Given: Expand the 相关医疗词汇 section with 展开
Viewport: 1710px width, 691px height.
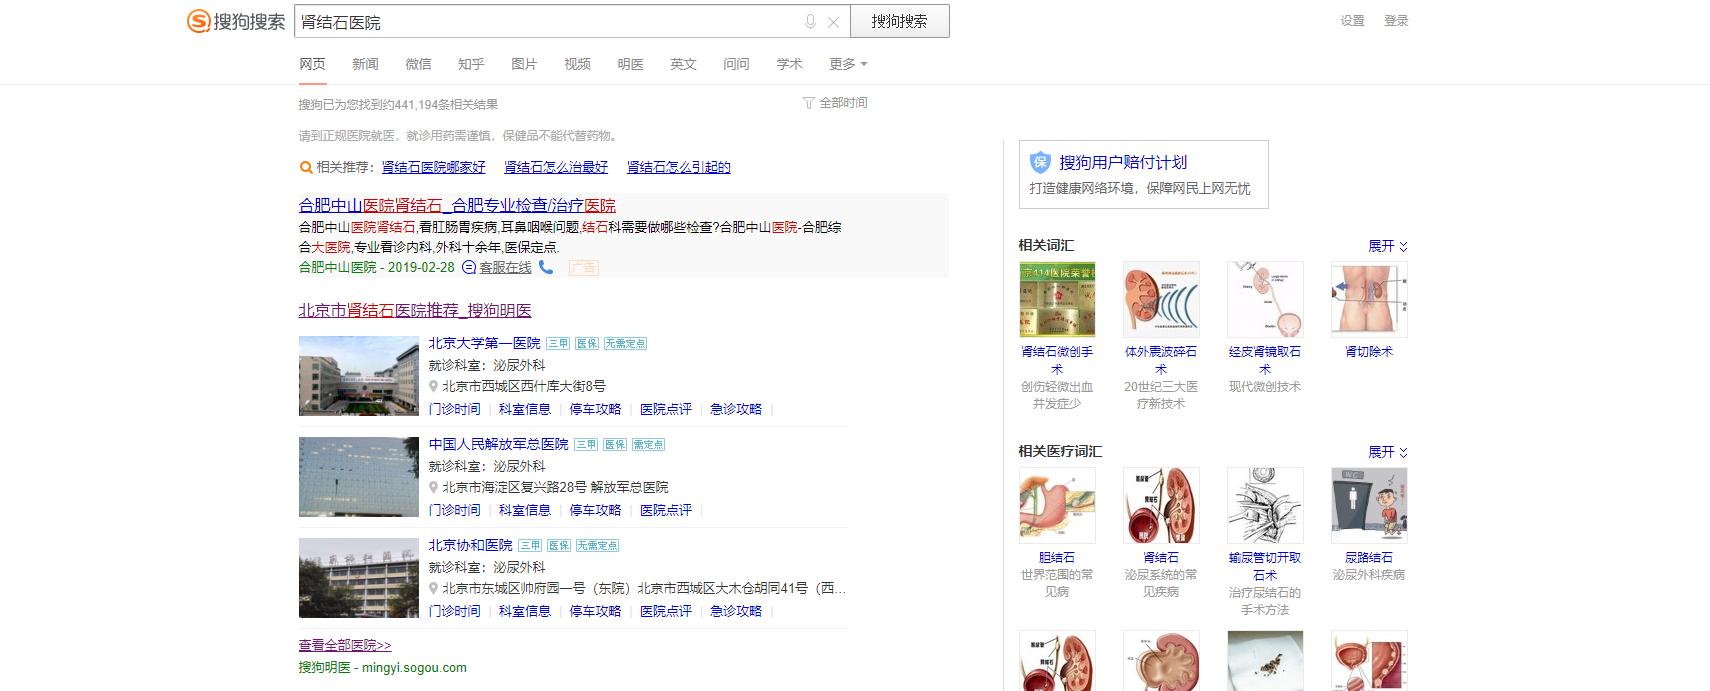Looking at the screenshot, I should pos(1388,452).
